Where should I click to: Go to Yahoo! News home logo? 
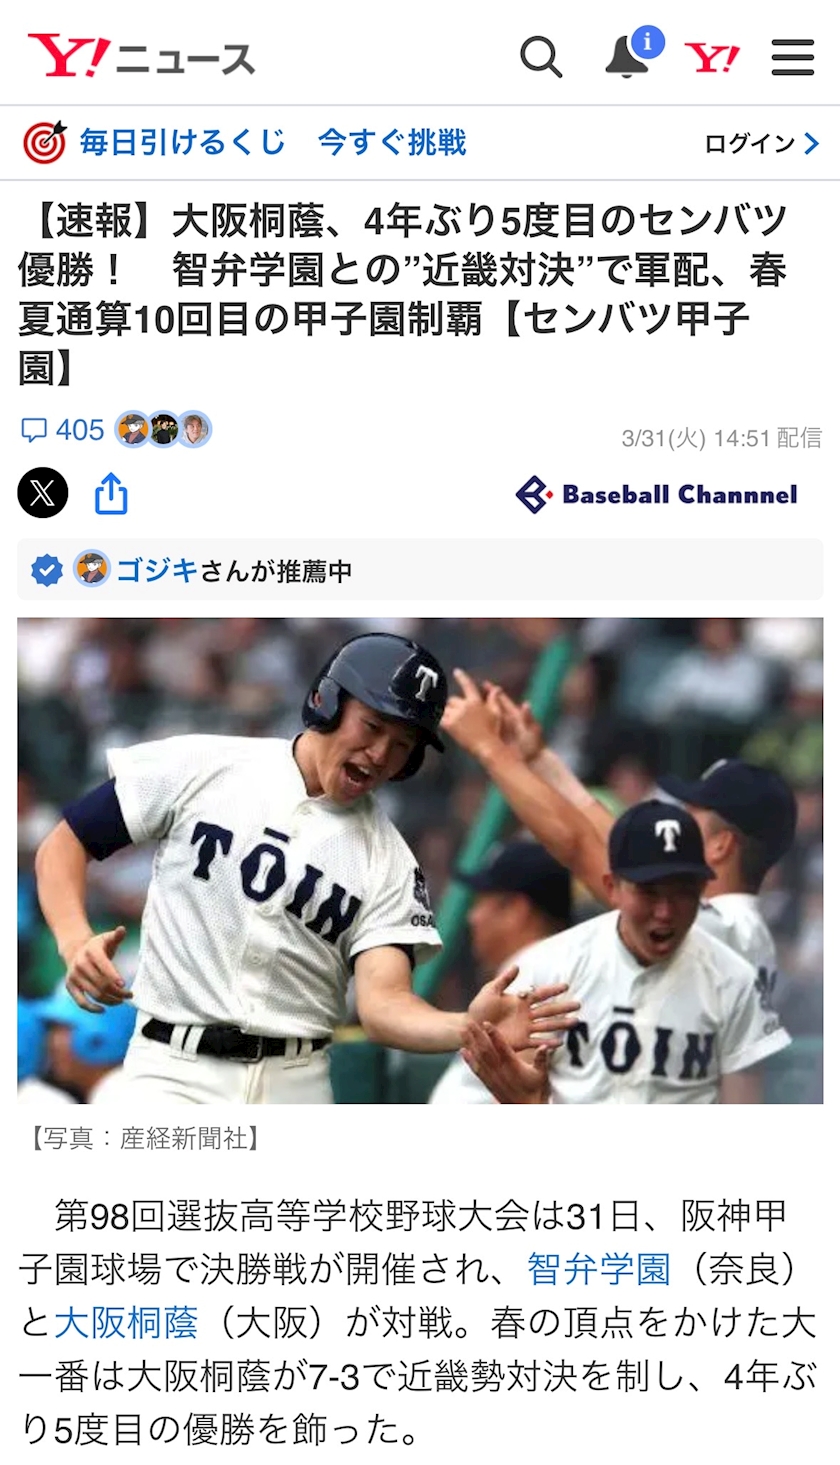pyautogui.click(x=141, y=56)
